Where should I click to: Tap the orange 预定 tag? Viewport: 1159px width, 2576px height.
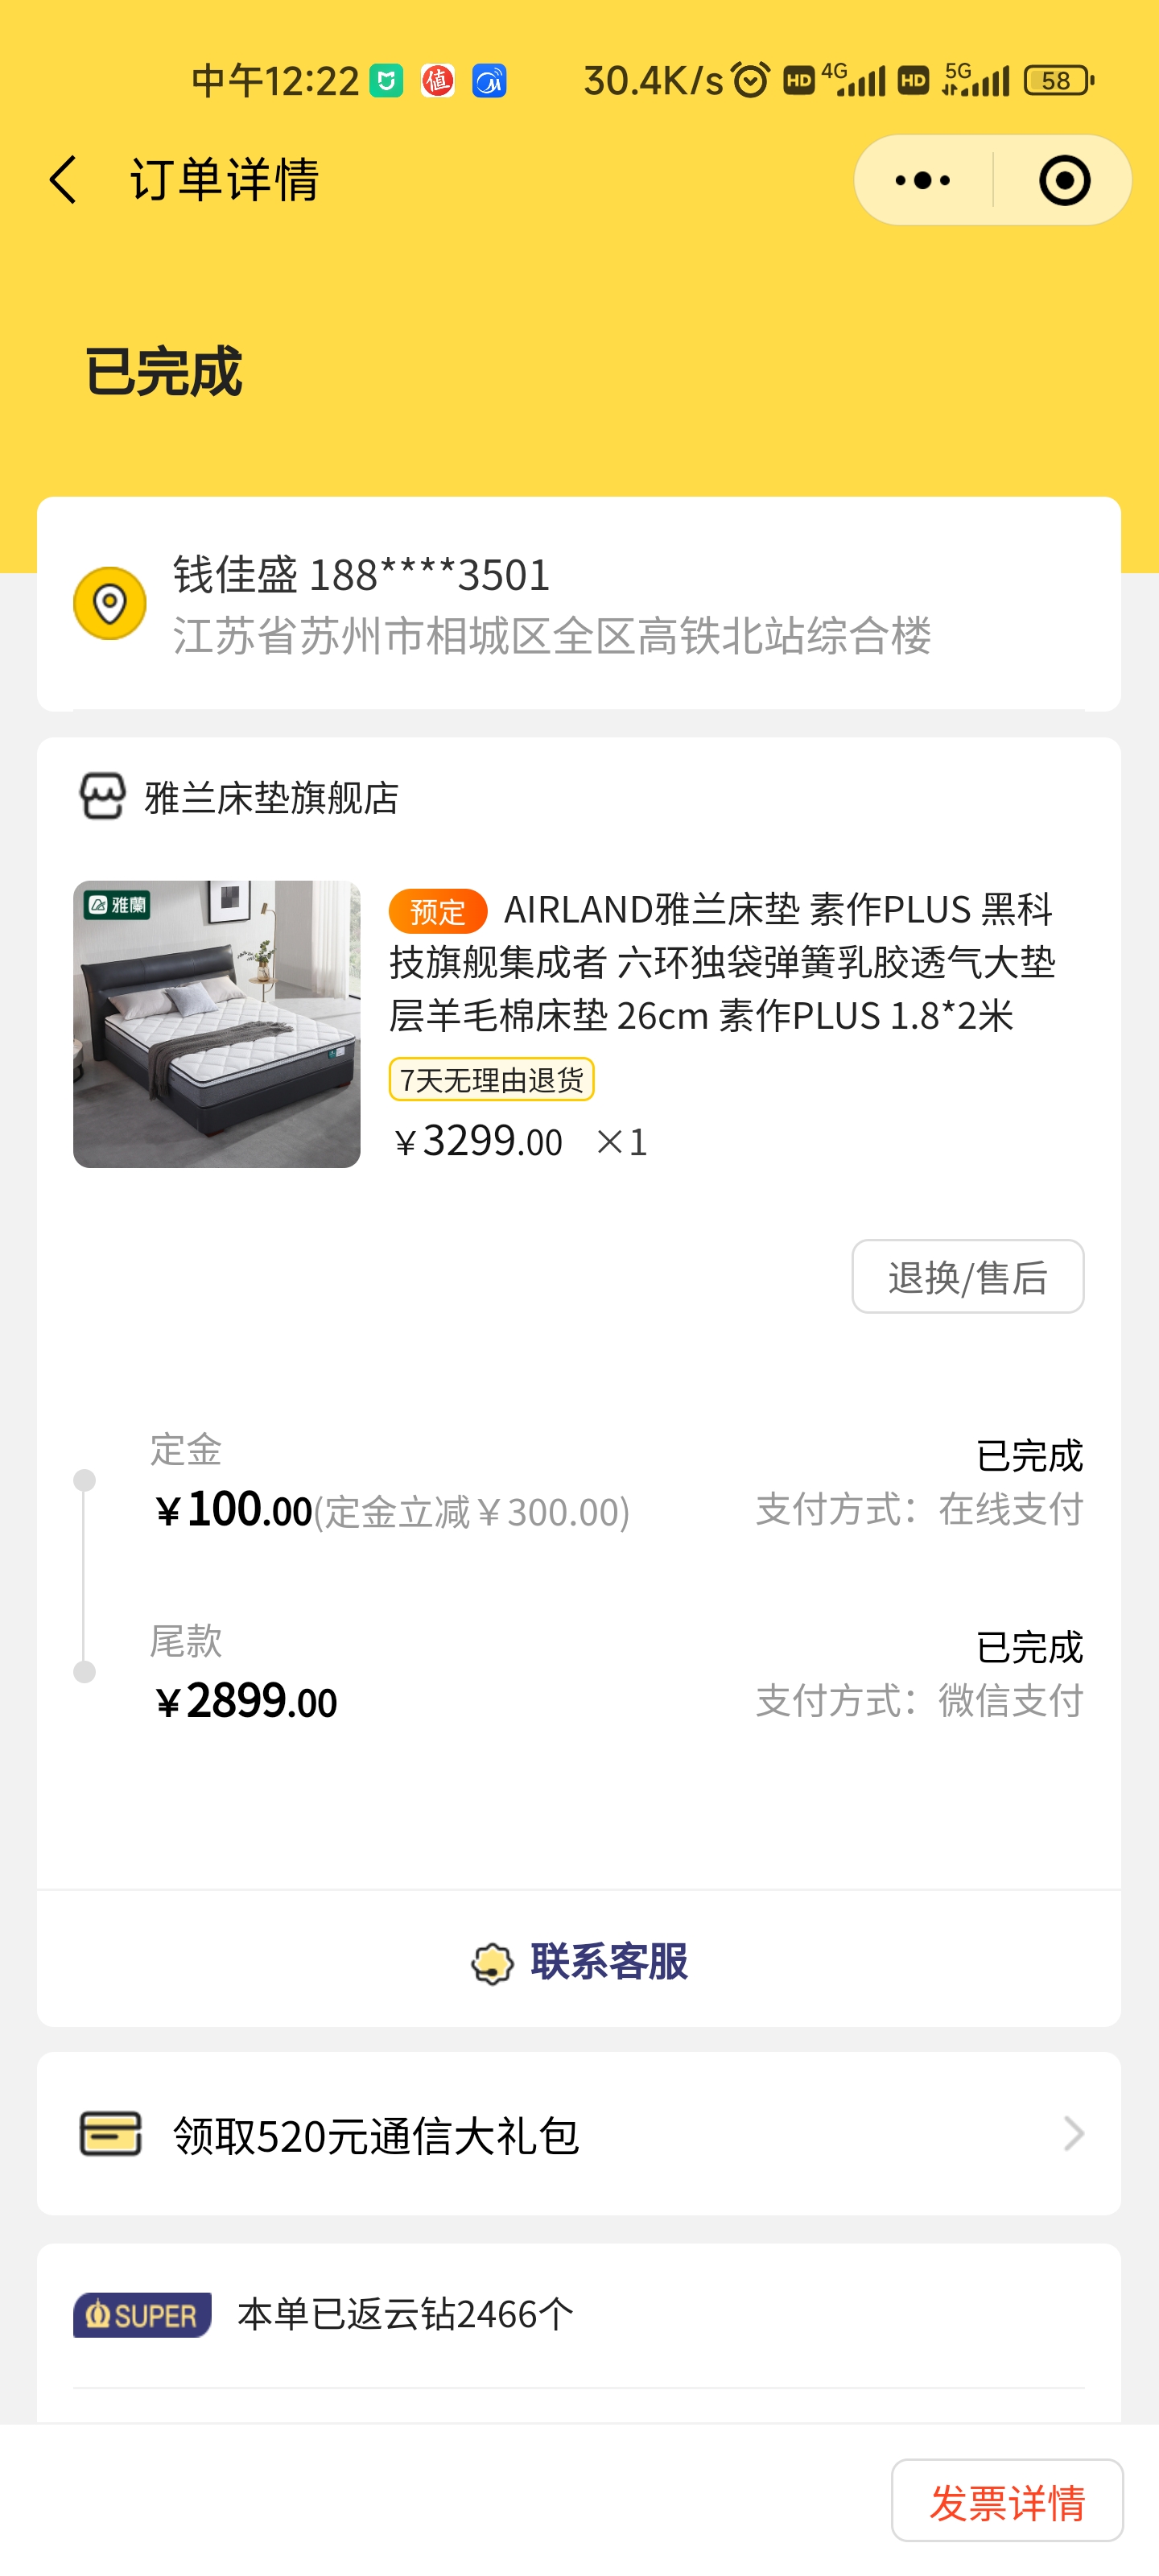437,911
